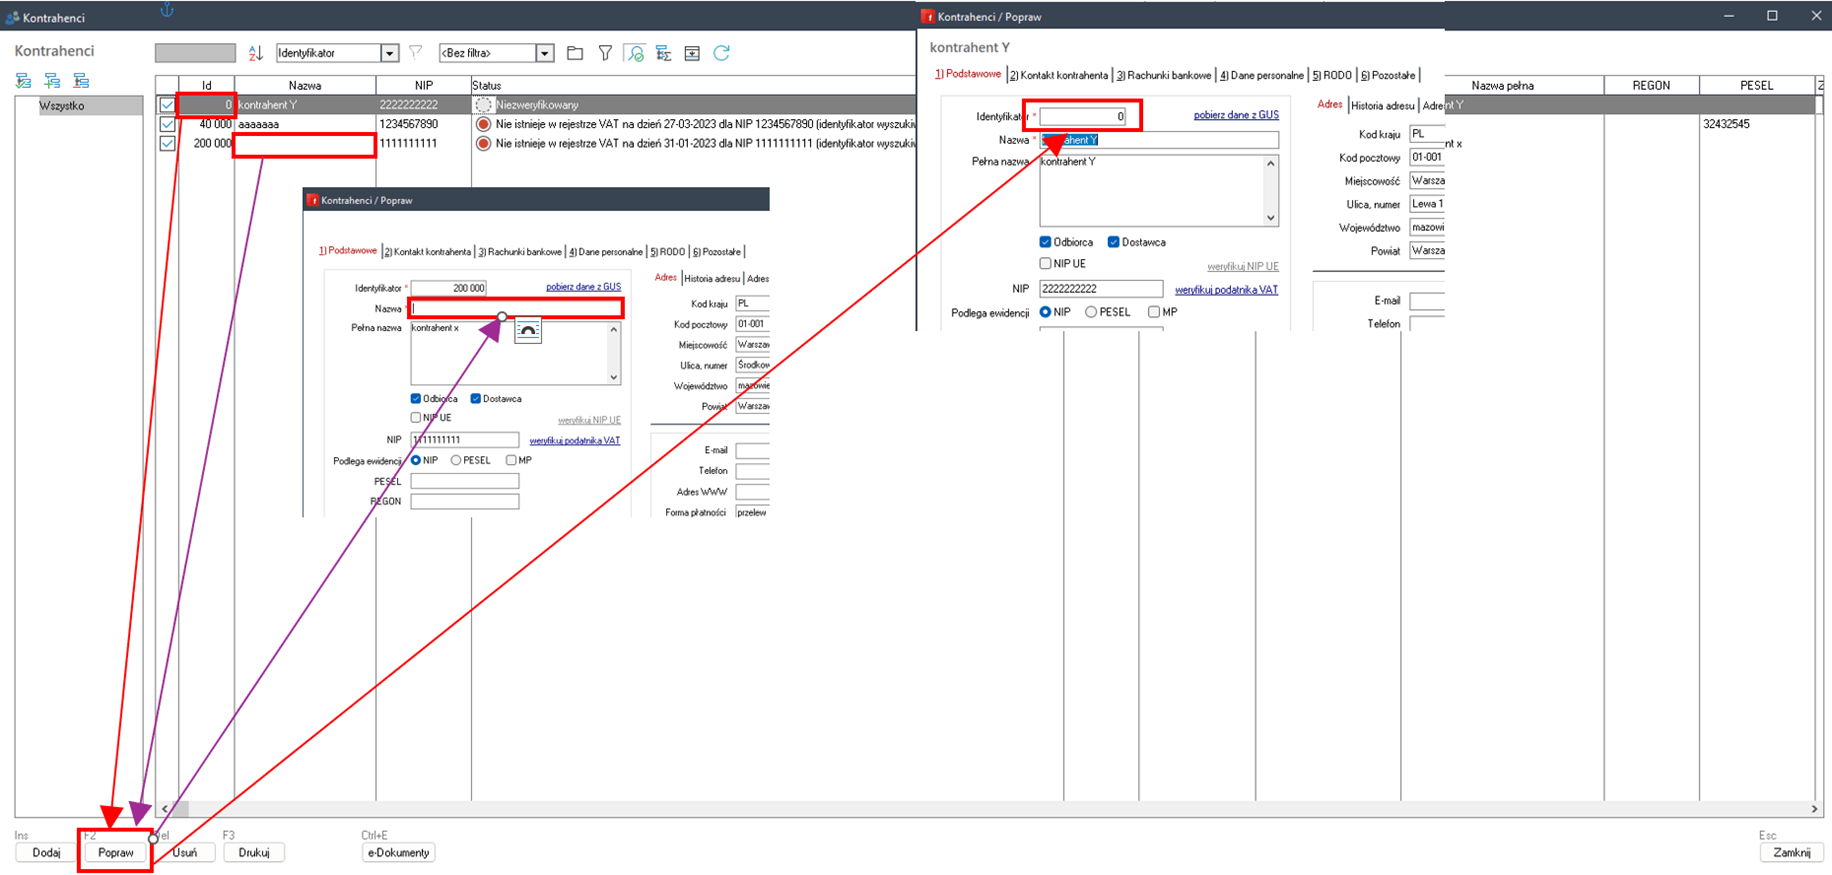This screenshot has width=1832, height=875.
Task: Open Rachunki bankowe tab in the 200 000 dialog
Action: (520, 252)
